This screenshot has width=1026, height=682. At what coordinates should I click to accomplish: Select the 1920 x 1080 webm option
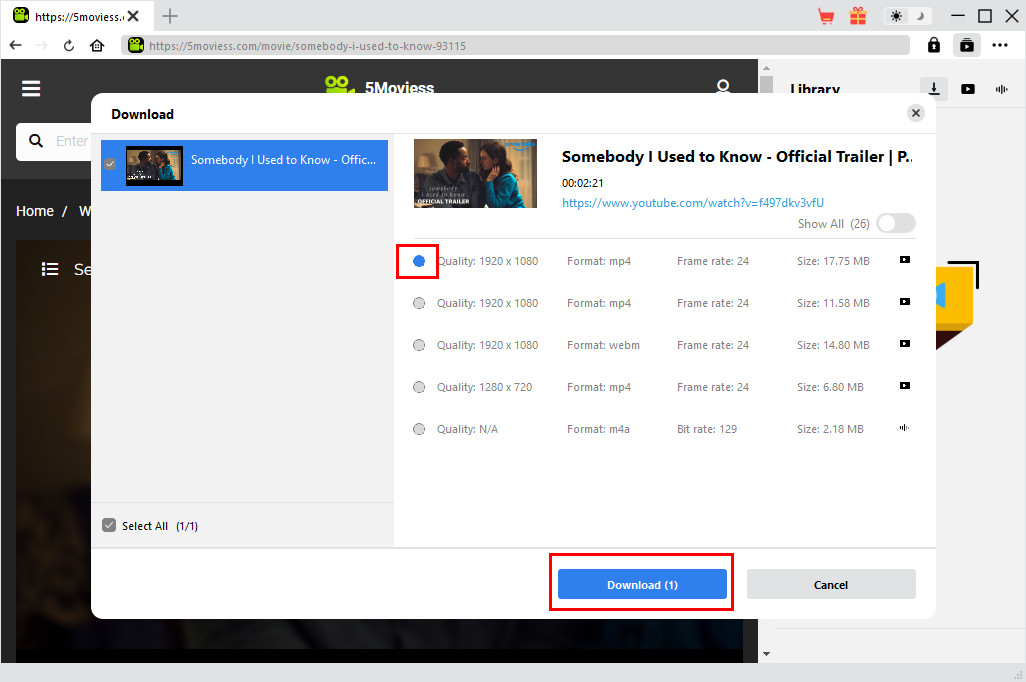point(419,345)
